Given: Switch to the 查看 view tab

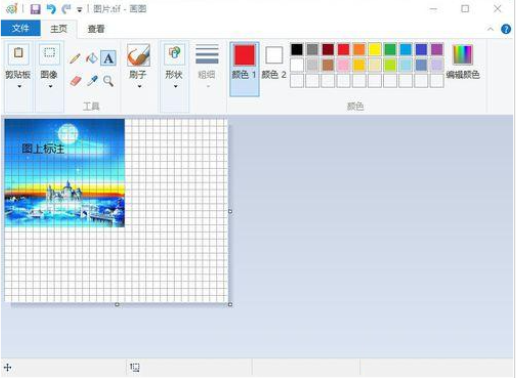Looking at the screenshot, I should [x=96, y=29].
